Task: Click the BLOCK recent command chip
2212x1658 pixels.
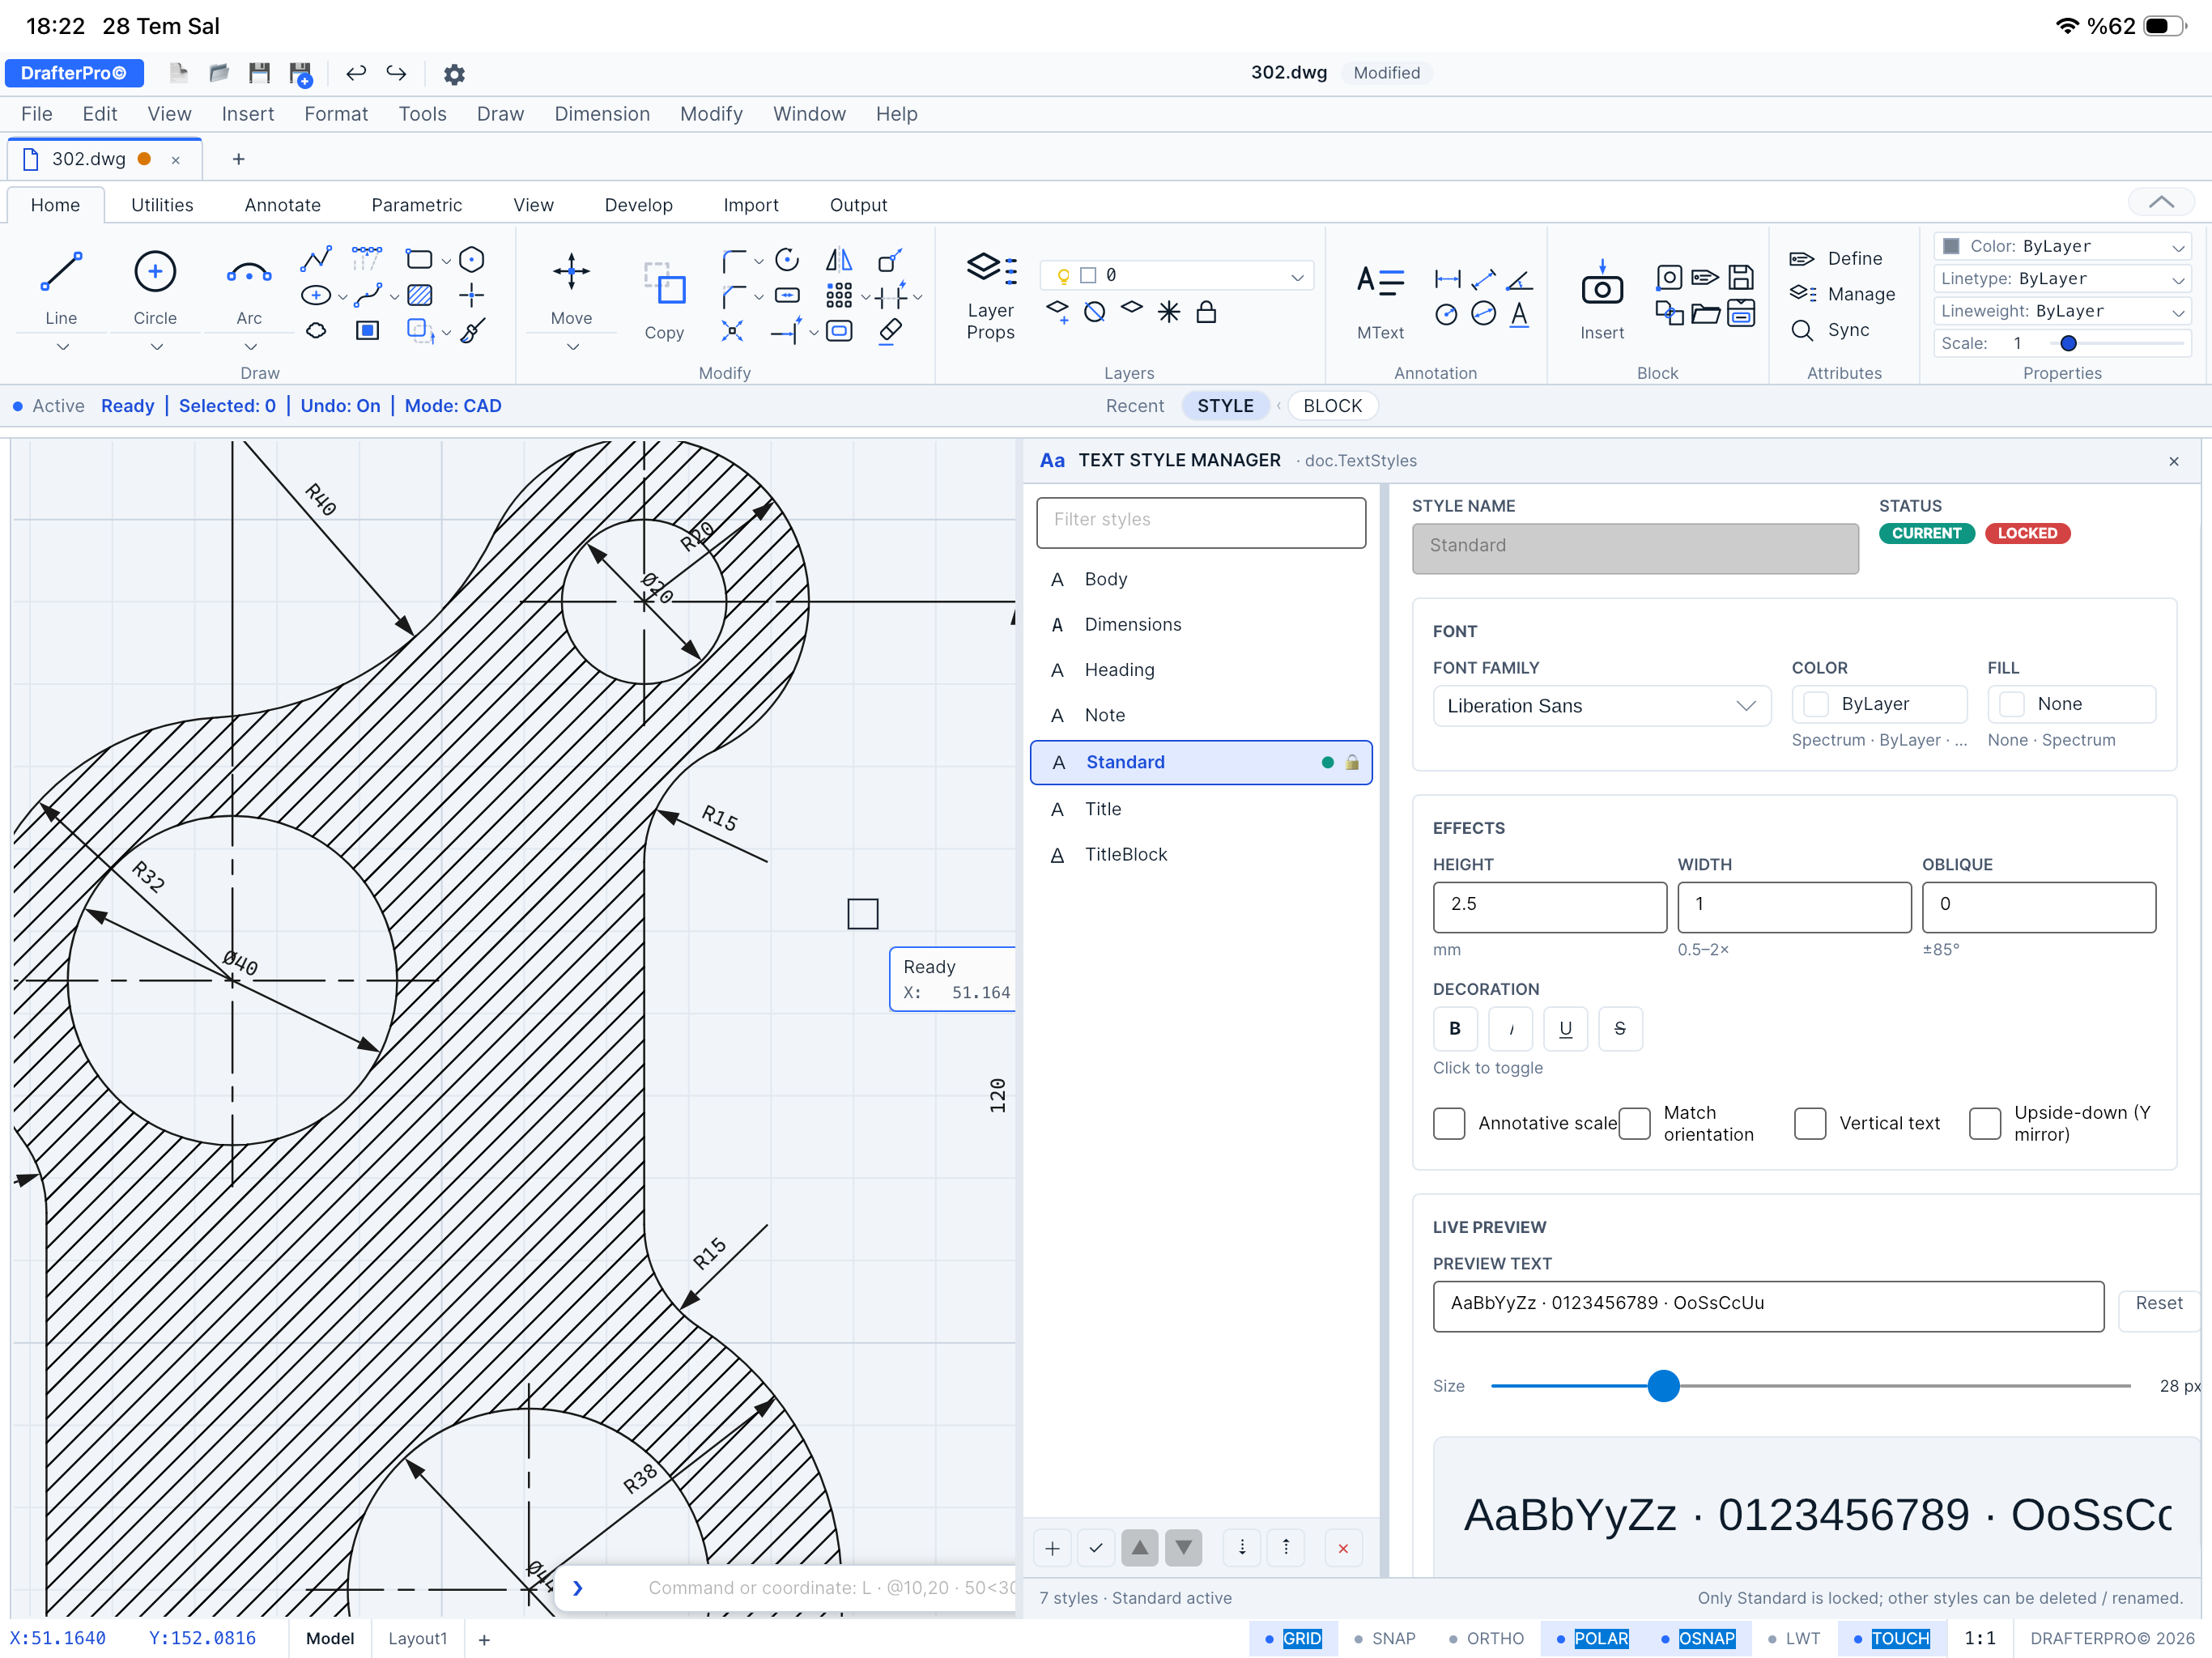Action: 1332,405
